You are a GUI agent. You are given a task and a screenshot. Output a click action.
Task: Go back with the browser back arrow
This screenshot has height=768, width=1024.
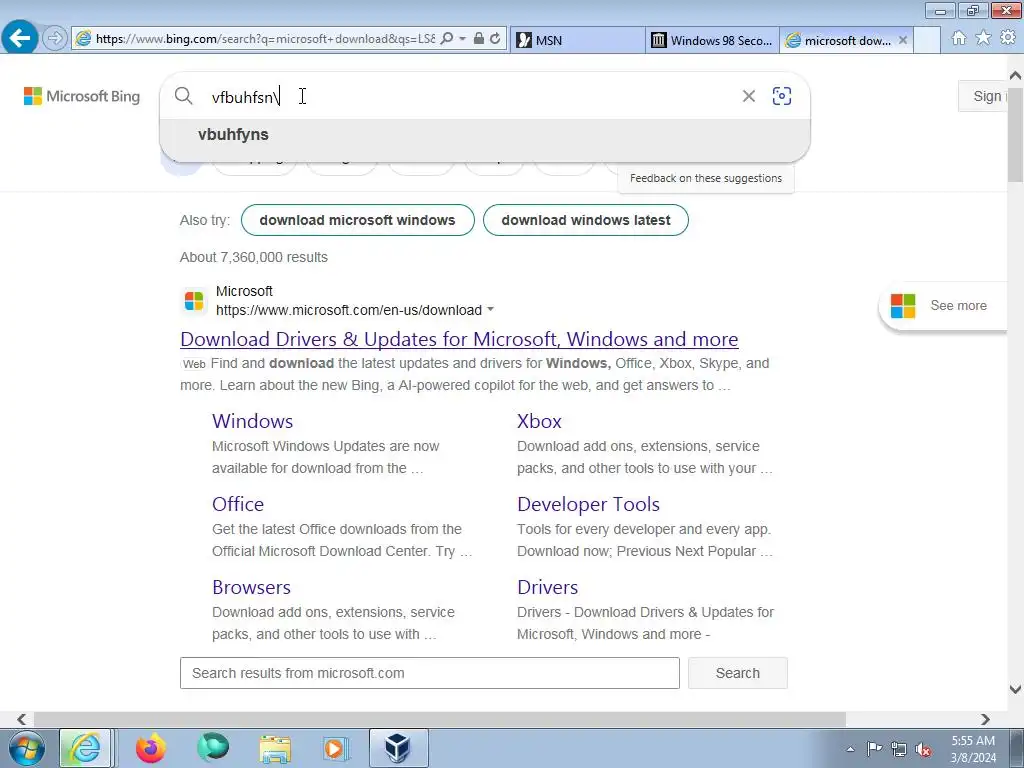coord(20,39)
